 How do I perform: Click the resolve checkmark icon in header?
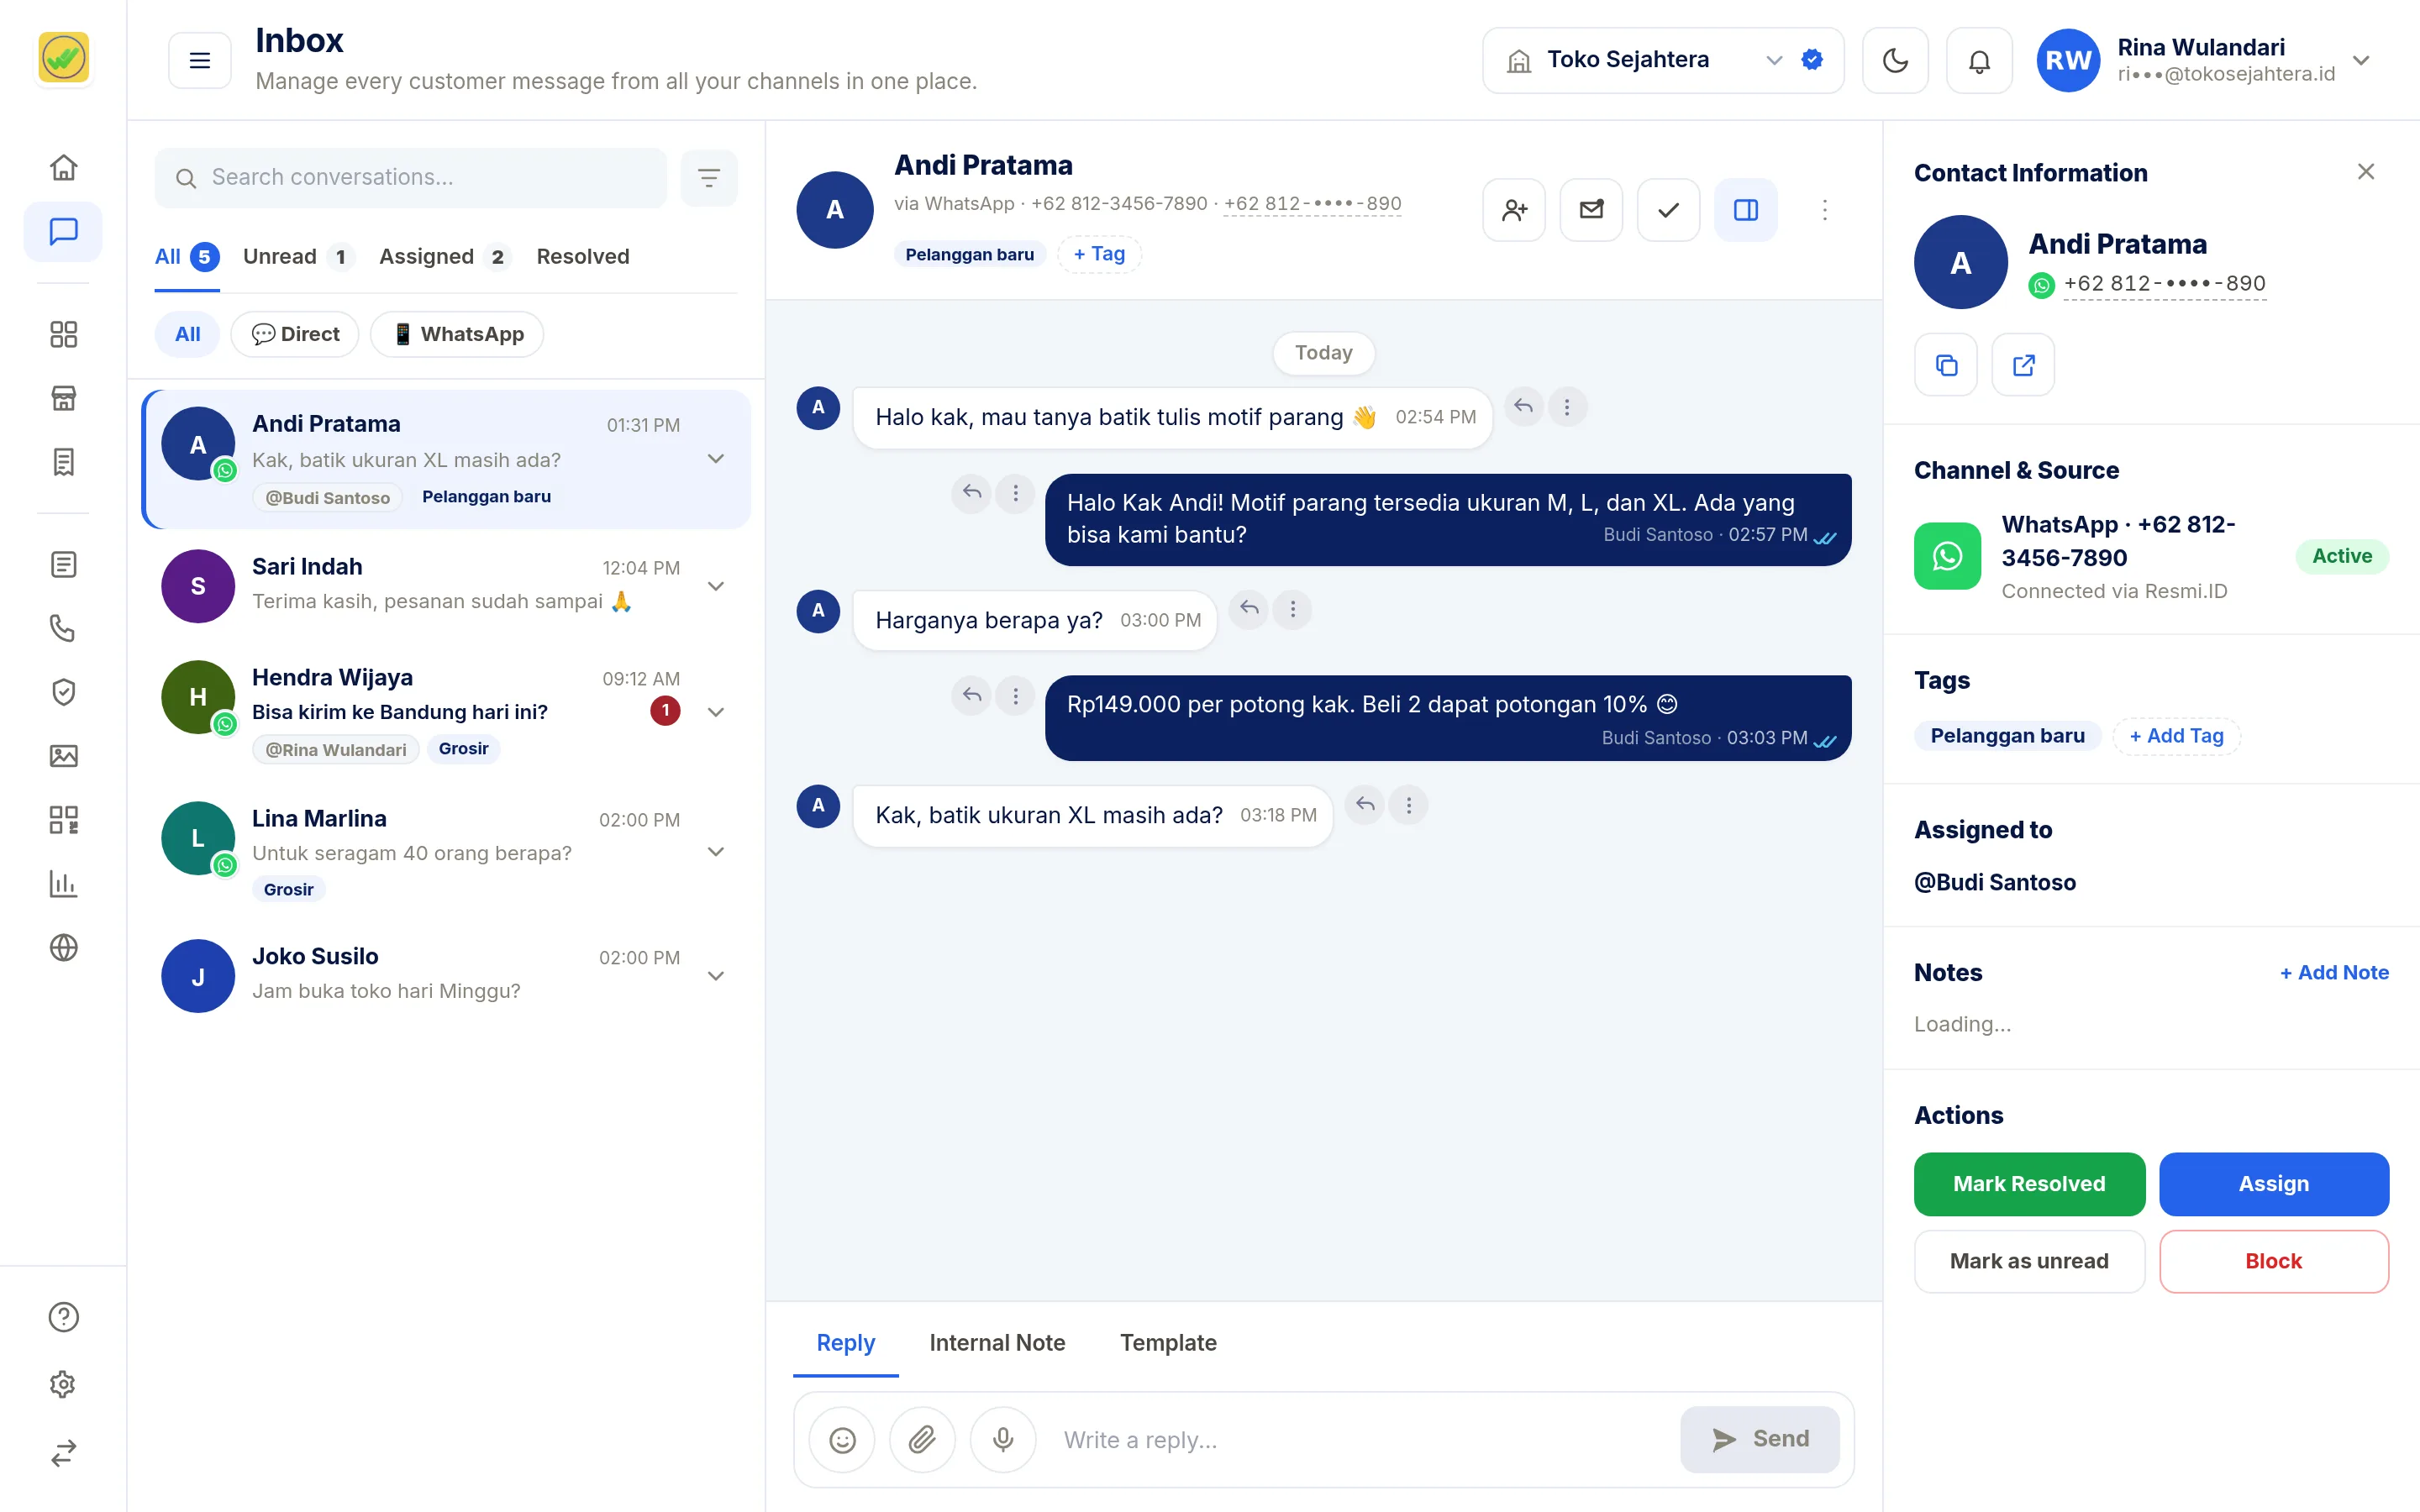pos(1668,210)
